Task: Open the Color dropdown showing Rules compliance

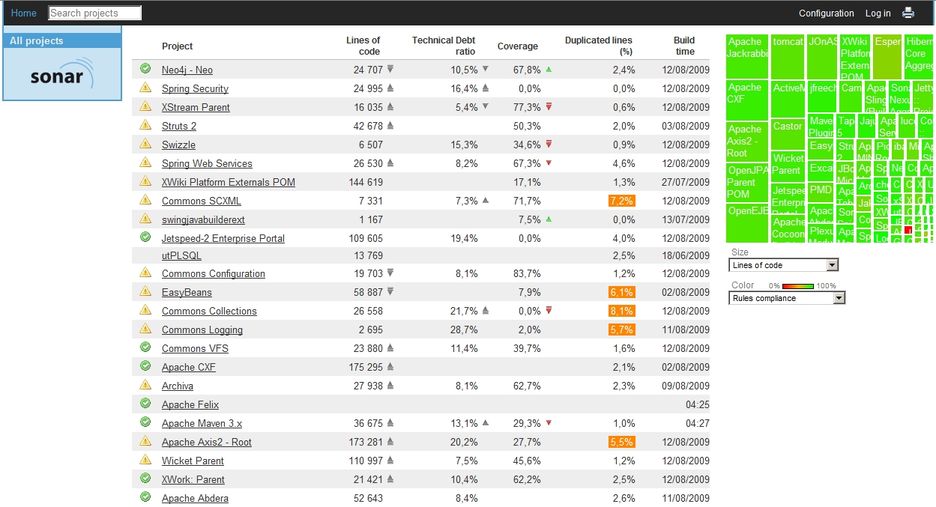Action: point(787,298)
